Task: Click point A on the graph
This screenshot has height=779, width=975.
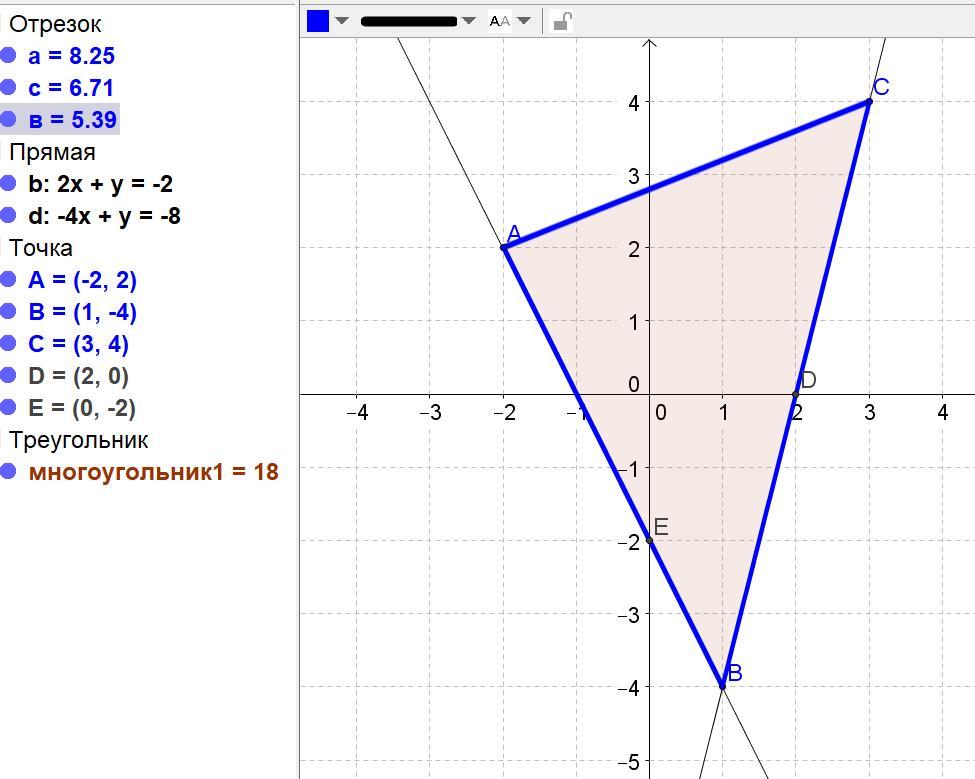Action: (504, 247)
